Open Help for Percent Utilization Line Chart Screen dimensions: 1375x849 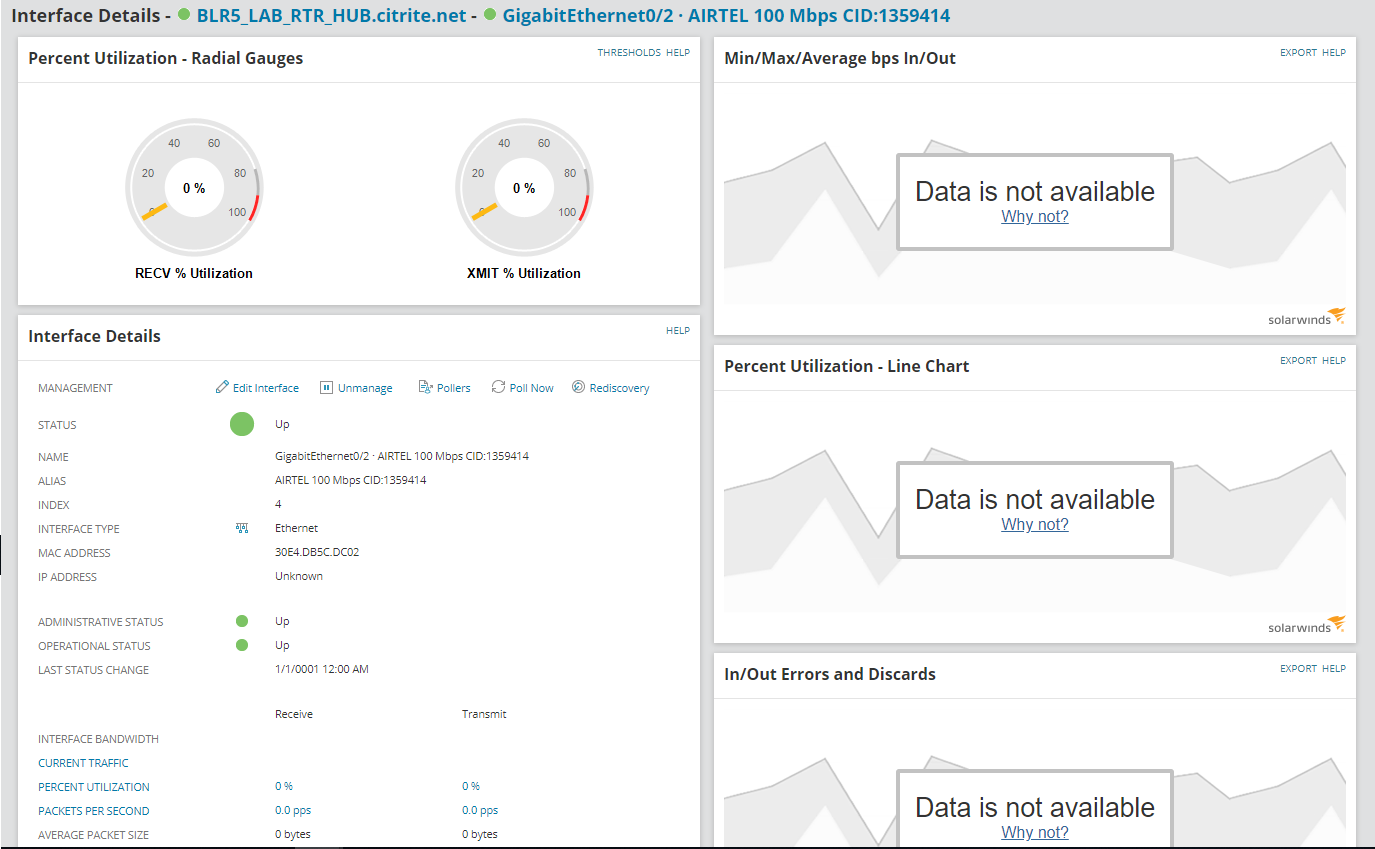1334,360
